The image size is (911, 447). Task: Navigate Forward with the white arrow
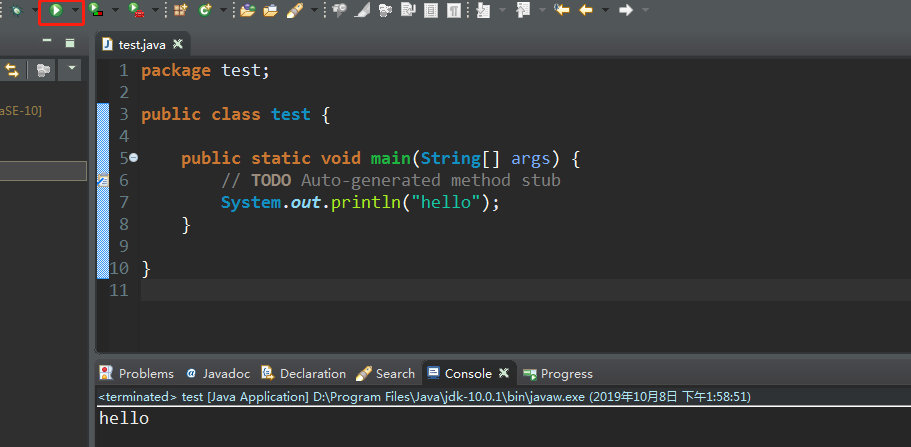(625, 10)
